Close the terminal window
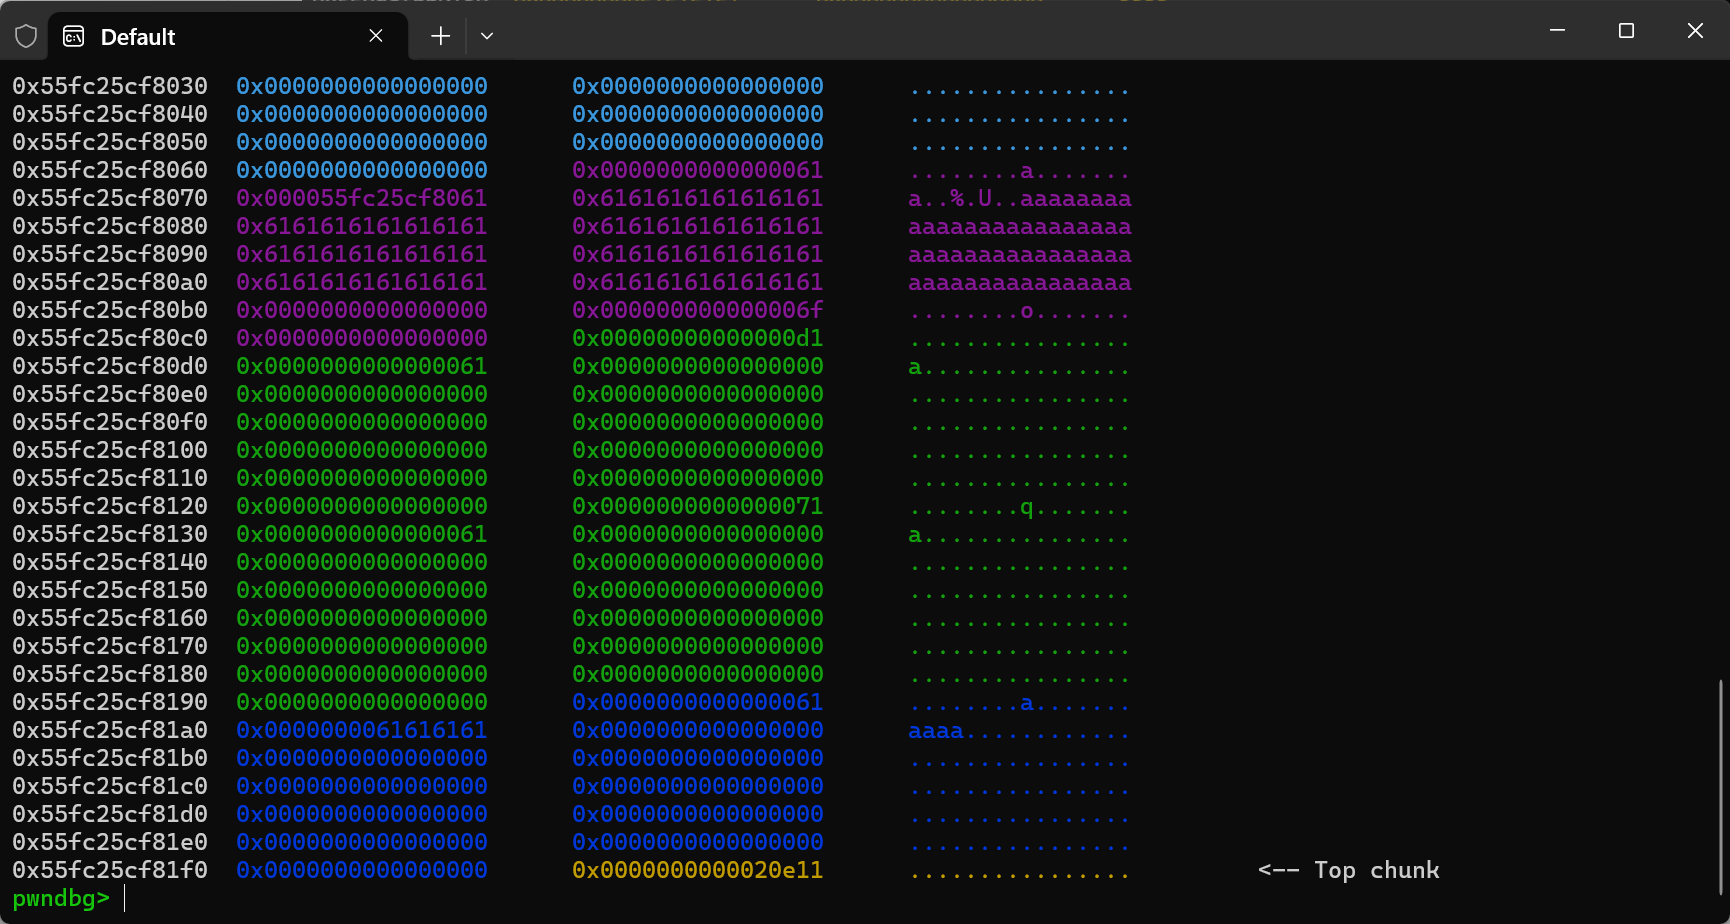The height and width of the screenshot is (924, 1730). tap(1695, 31)
